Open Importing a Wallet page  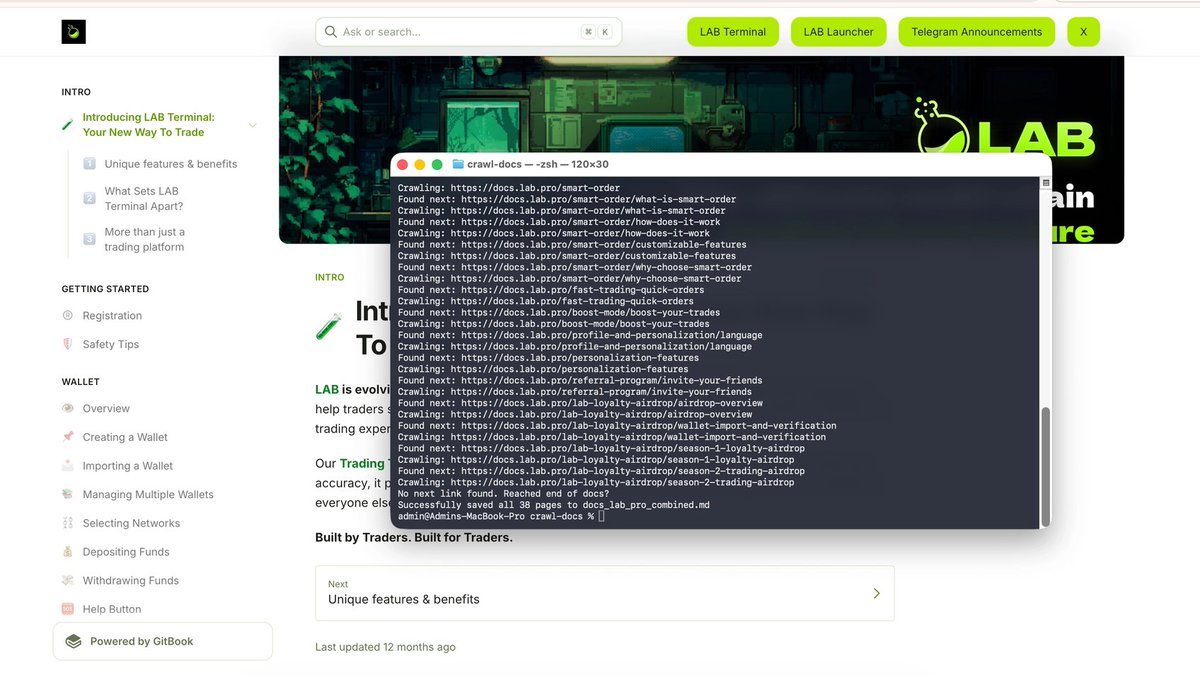(x=128, y=466)
